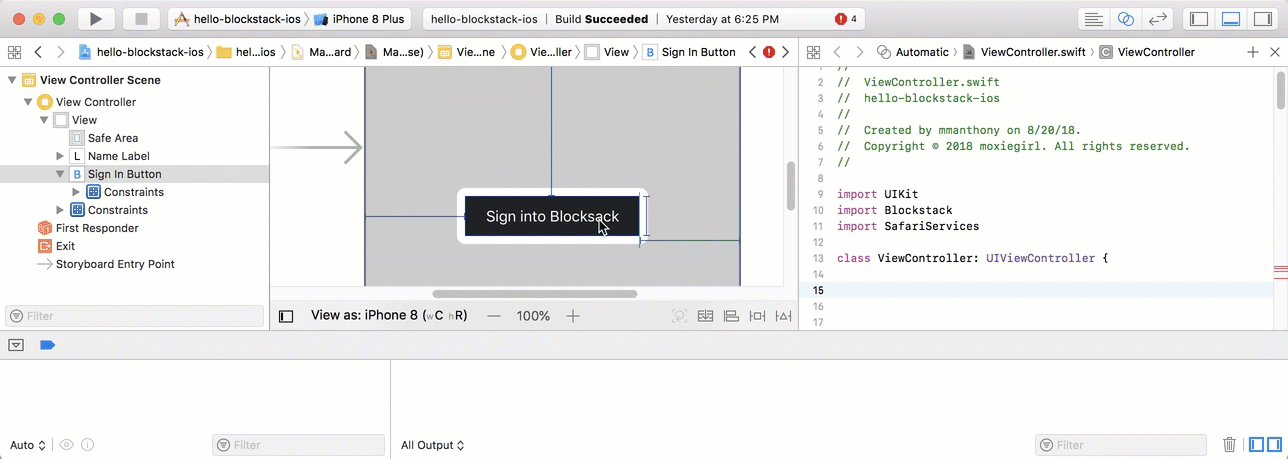This screenshot has height=459, width=1288.
Task: Open the Version editor
Action: pos(1158,19)
